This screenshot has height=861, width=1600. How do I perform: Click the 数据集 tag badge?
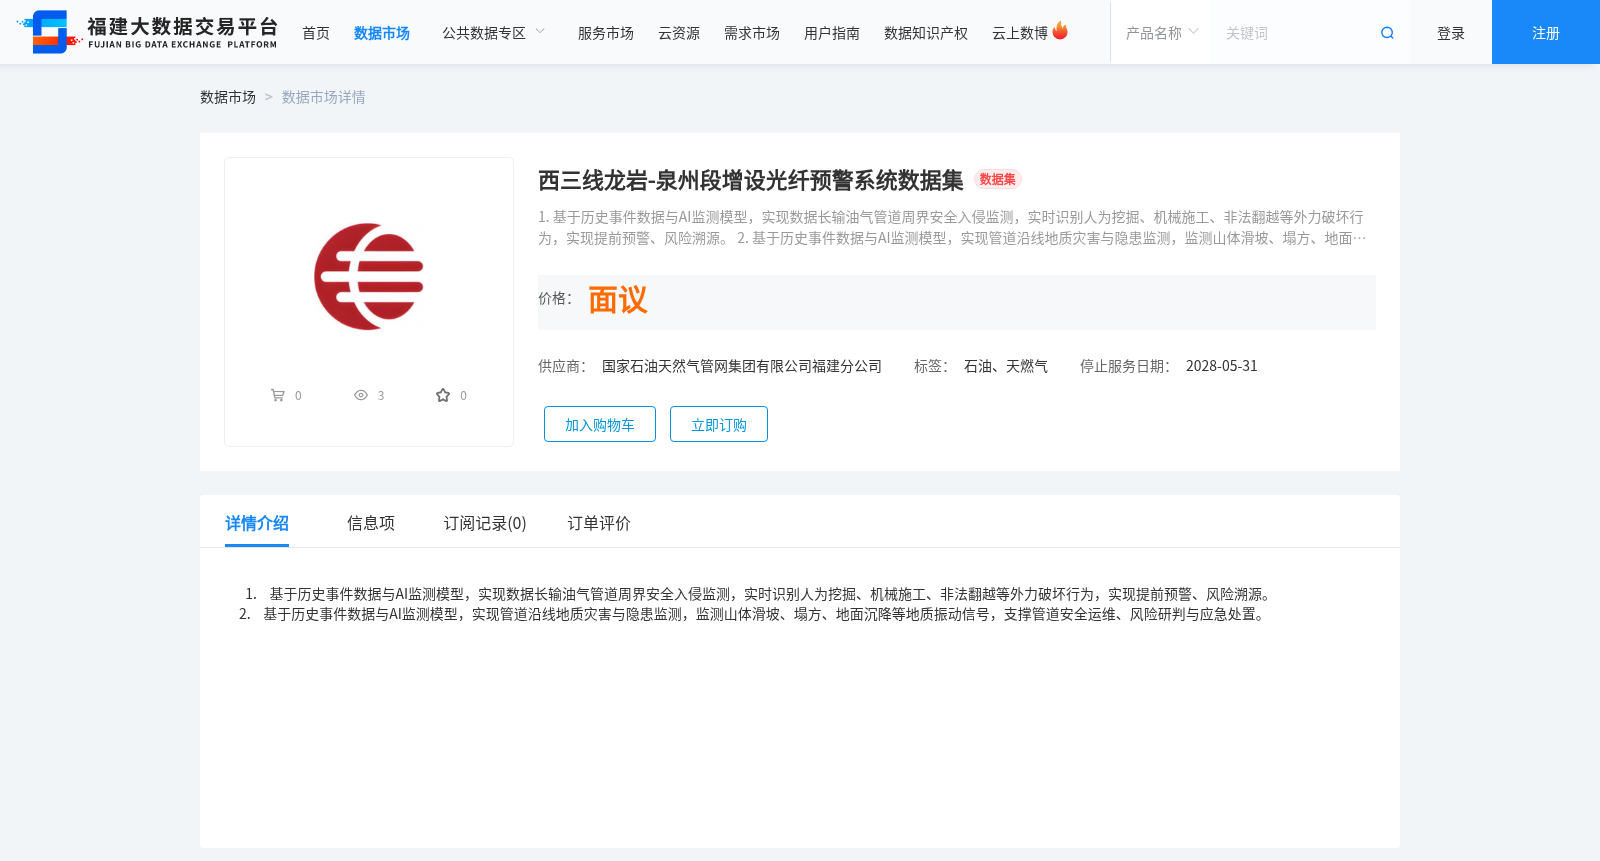998,180
